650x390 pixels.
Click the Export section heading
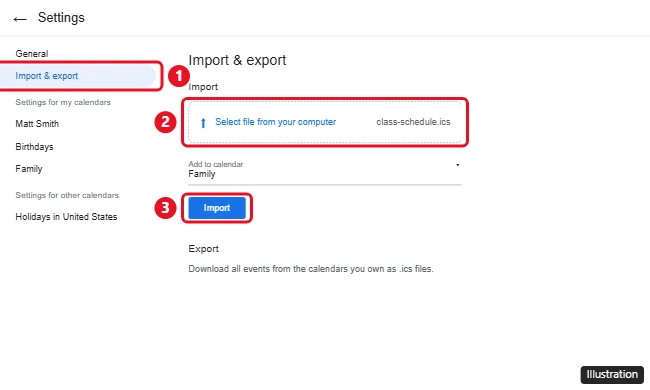[x=204, y=249]
